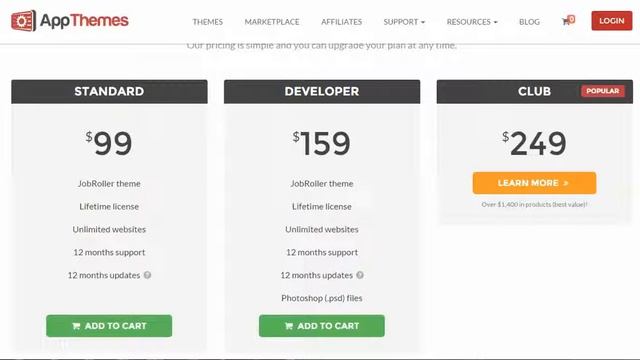The image size is (640, 360).
Task: Click the Learn More button for Club
Action: pos(534,183)
